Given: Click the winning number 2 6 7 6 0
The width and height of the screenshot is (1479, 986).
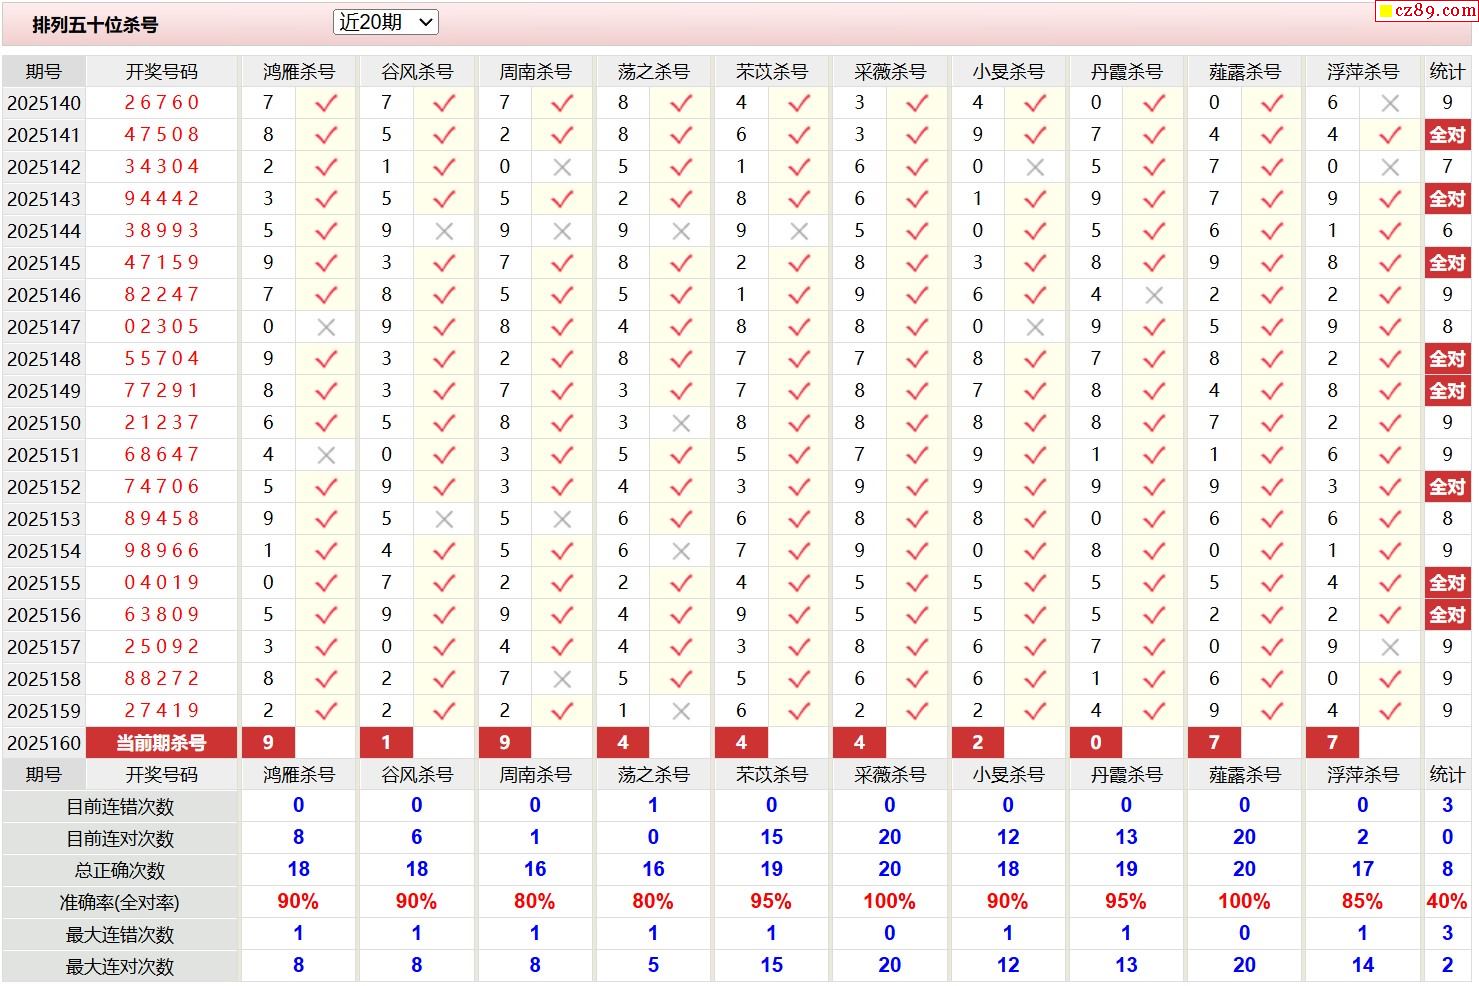Looking at the screenshot, I should click(x=162, y=103).
